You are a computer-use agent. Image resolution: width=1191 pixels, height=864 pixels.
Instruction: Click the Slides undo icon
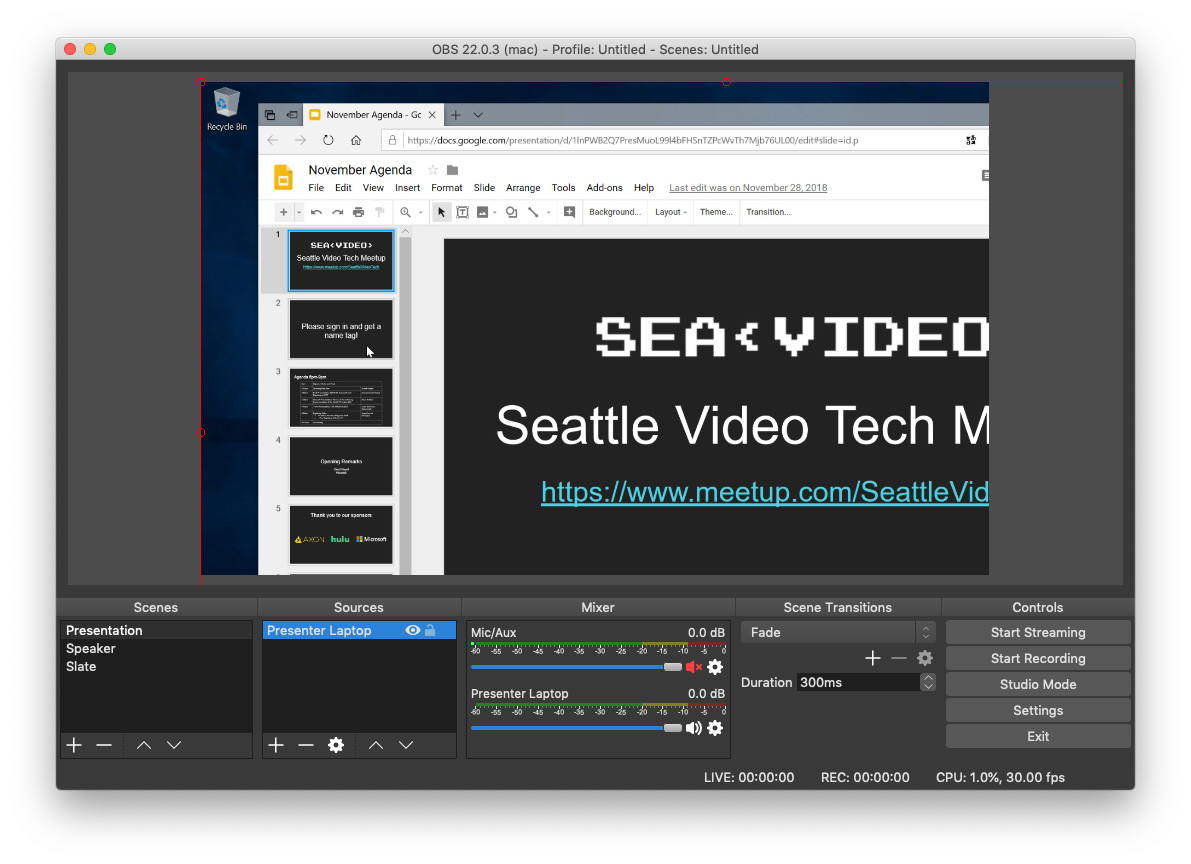pyautogui.click(x=317, y=212)
